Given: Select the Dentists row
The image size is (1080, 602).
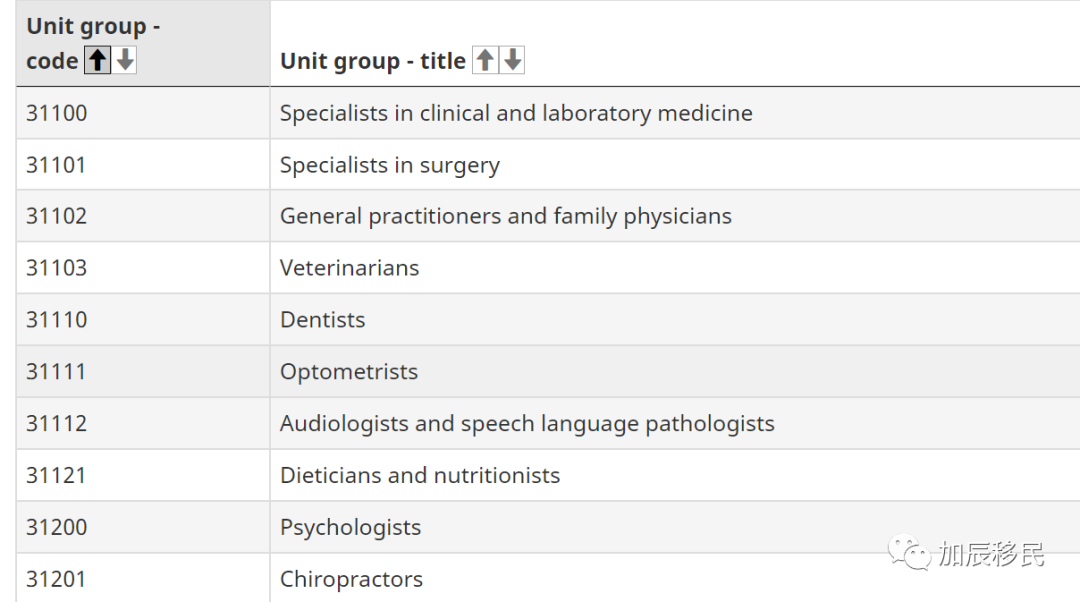Looking at the screenshot, I should (548, 320).
